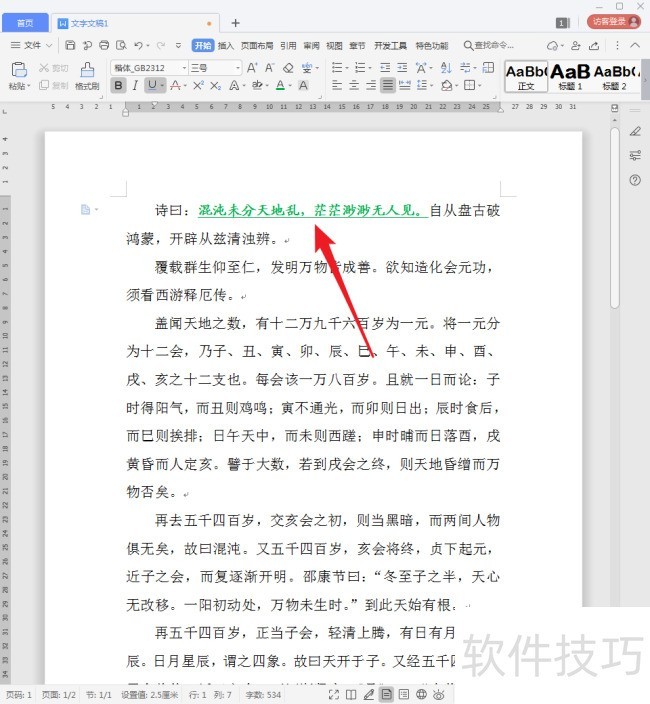Open Print Preview from quick access toolbar

(121, 45)
